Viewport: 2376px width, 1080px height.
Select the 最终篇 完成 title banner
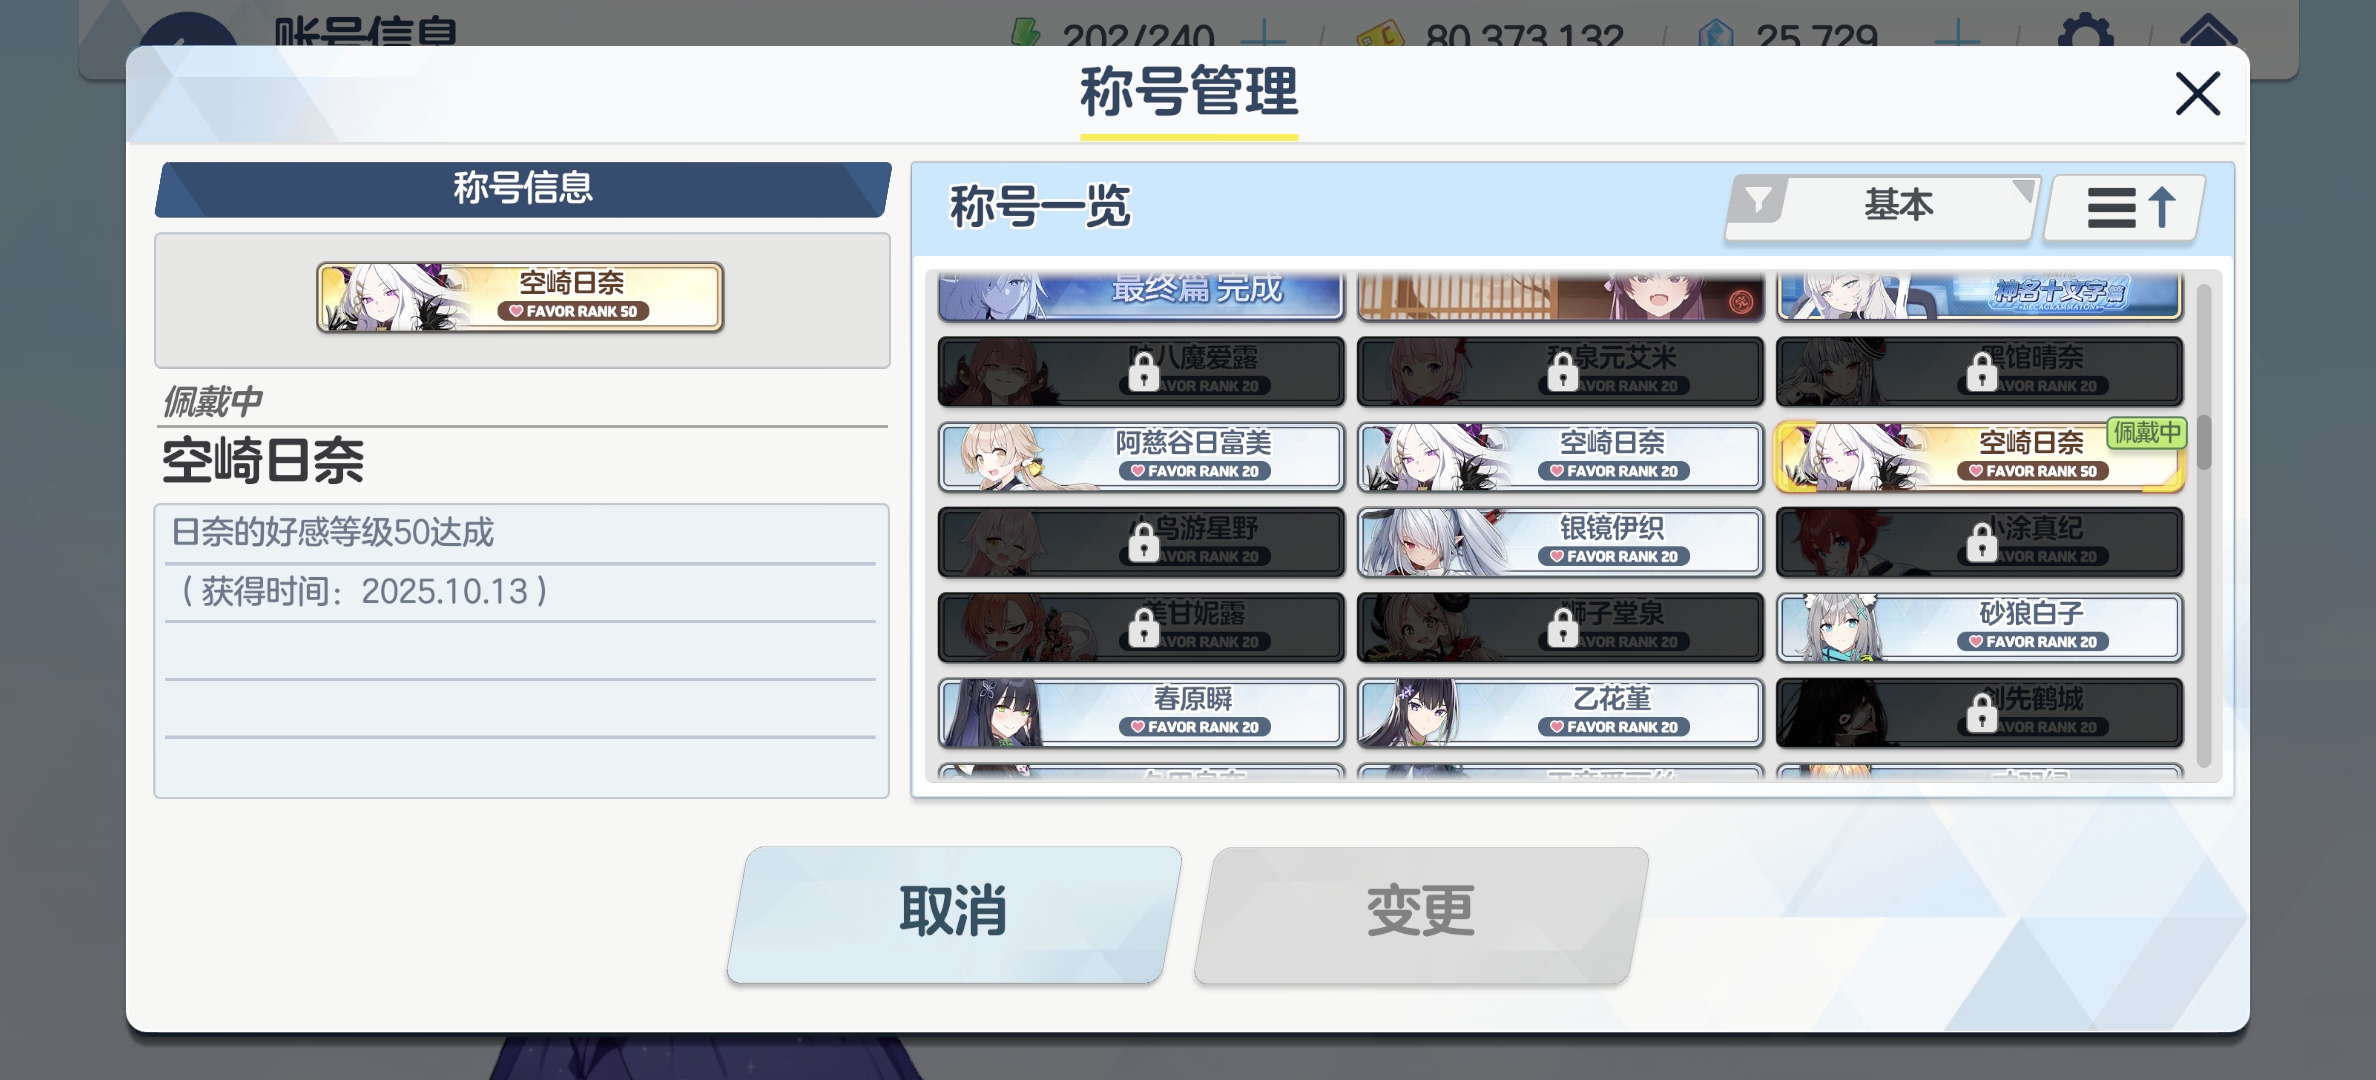[x=1141, y=295]
